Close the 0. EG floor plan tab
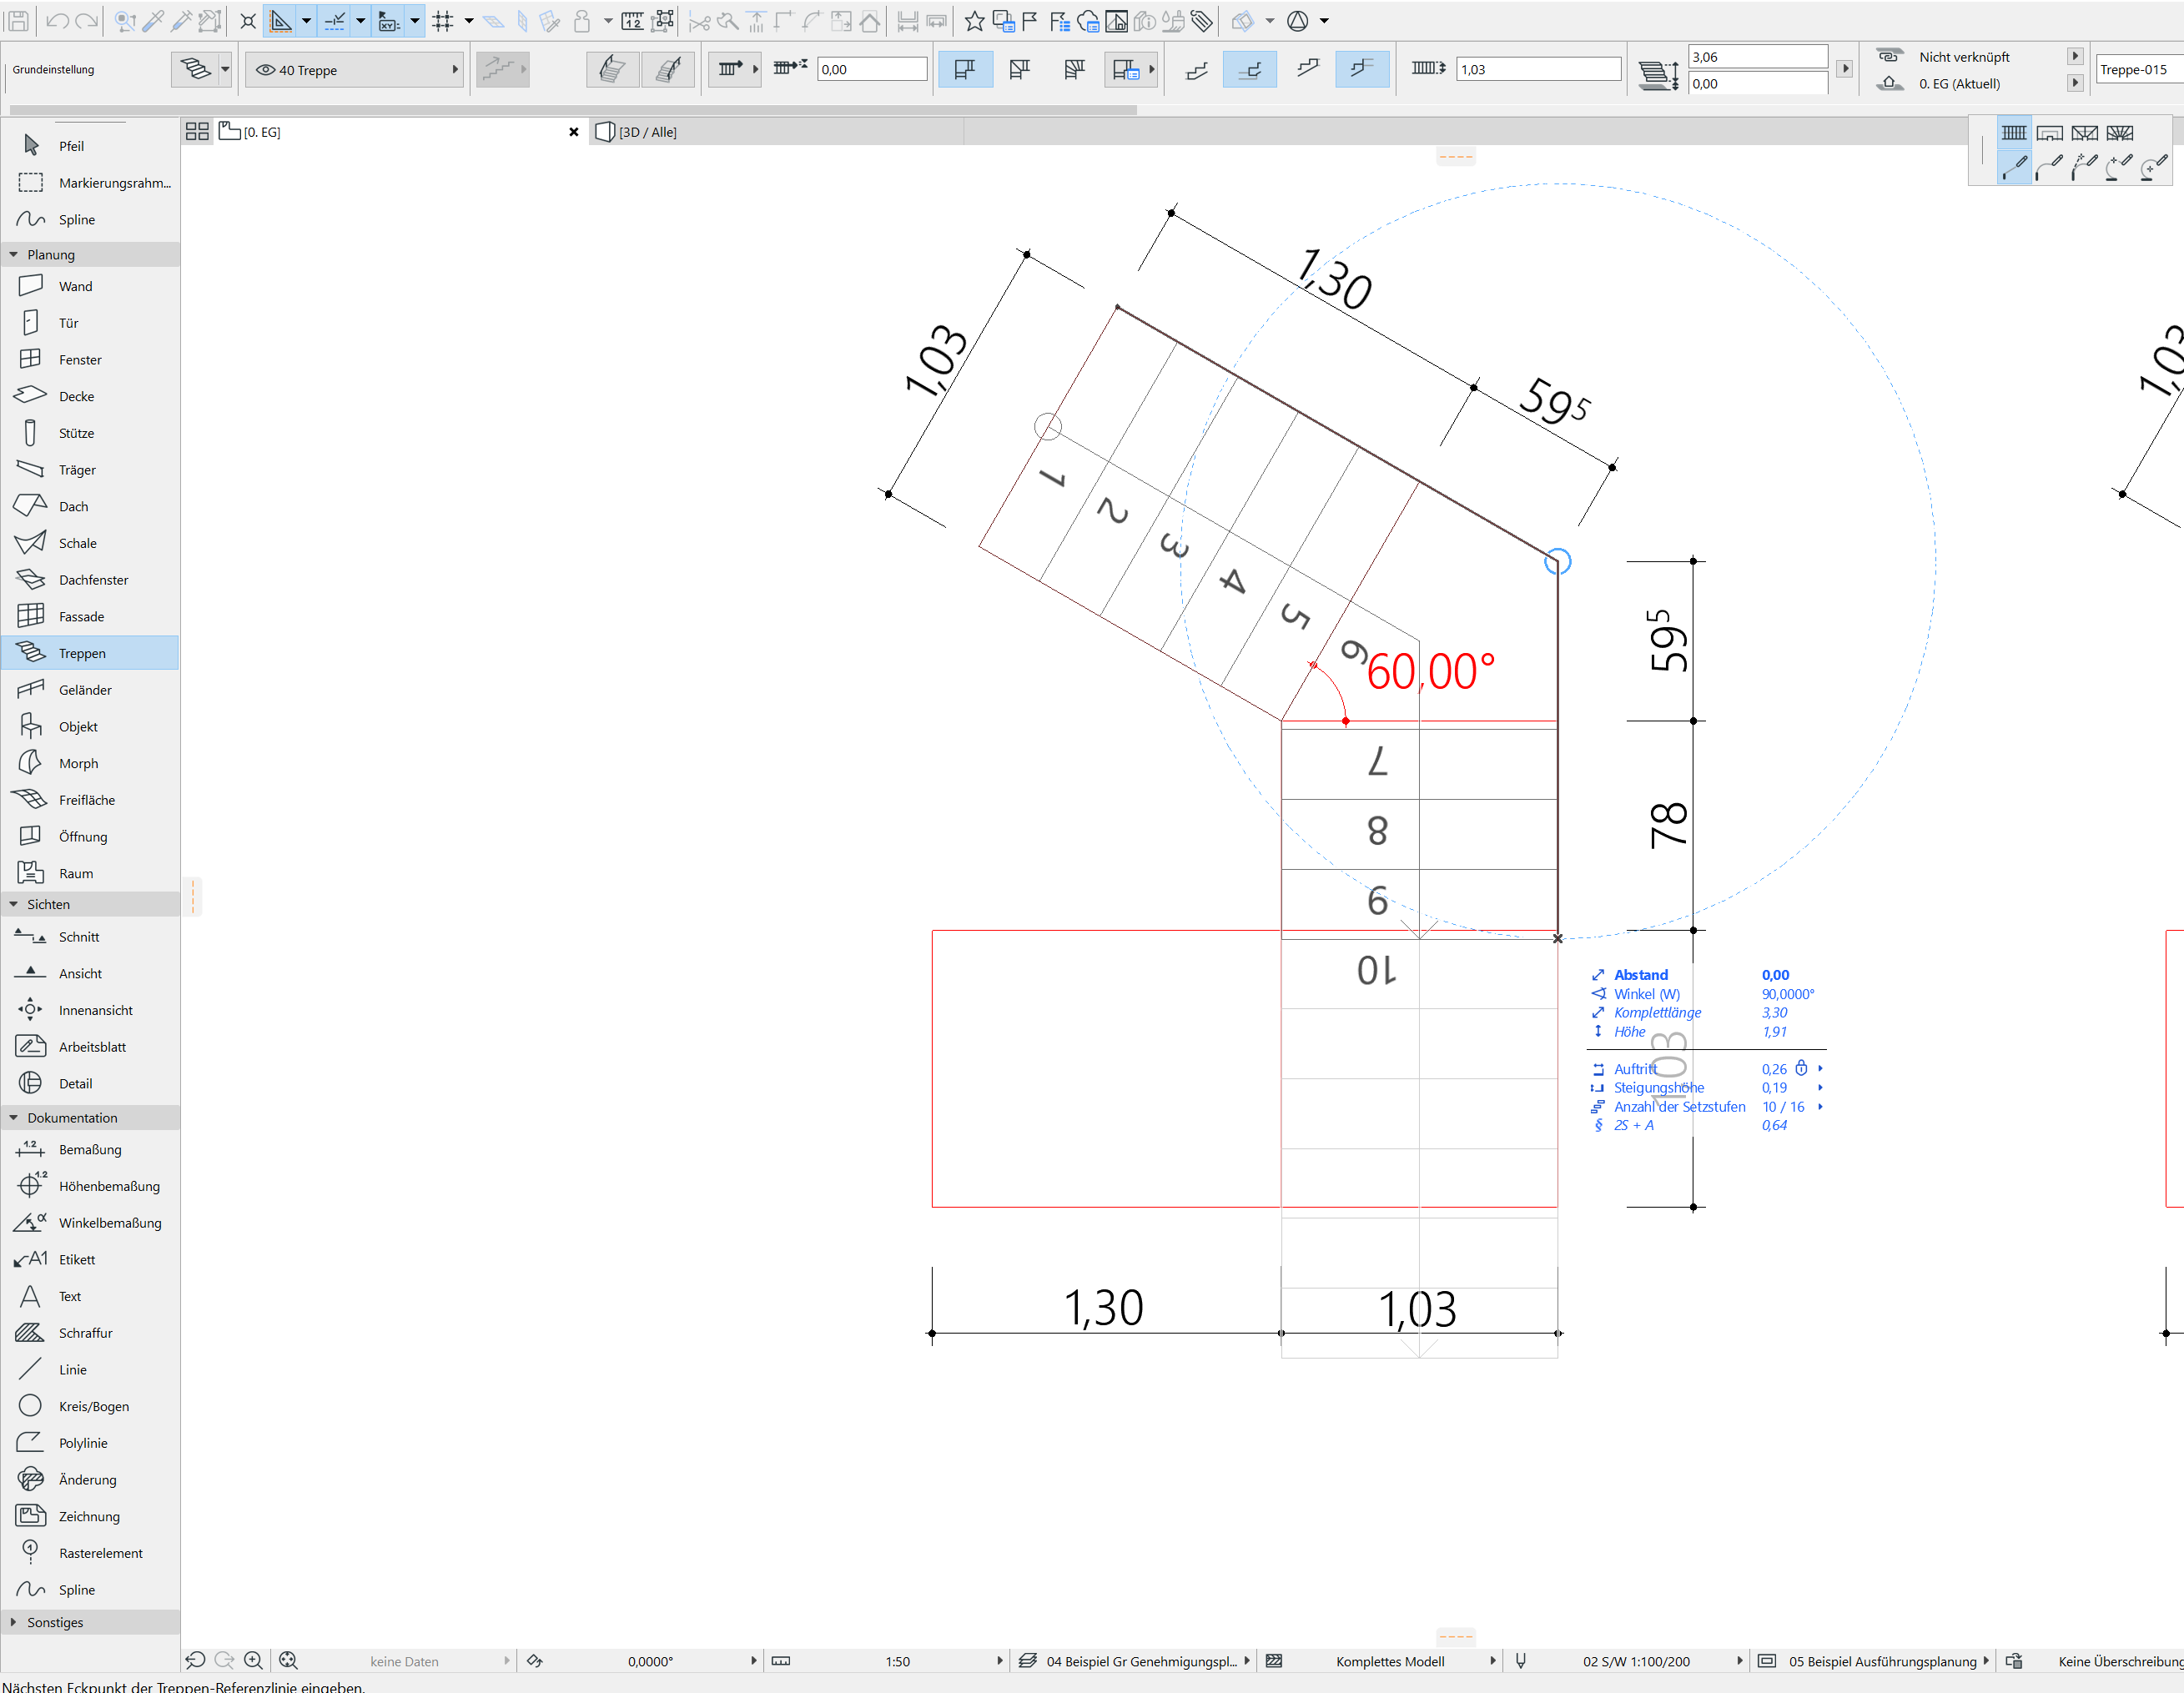This screenshot has width=2184, height=1693. coord(574,132)
